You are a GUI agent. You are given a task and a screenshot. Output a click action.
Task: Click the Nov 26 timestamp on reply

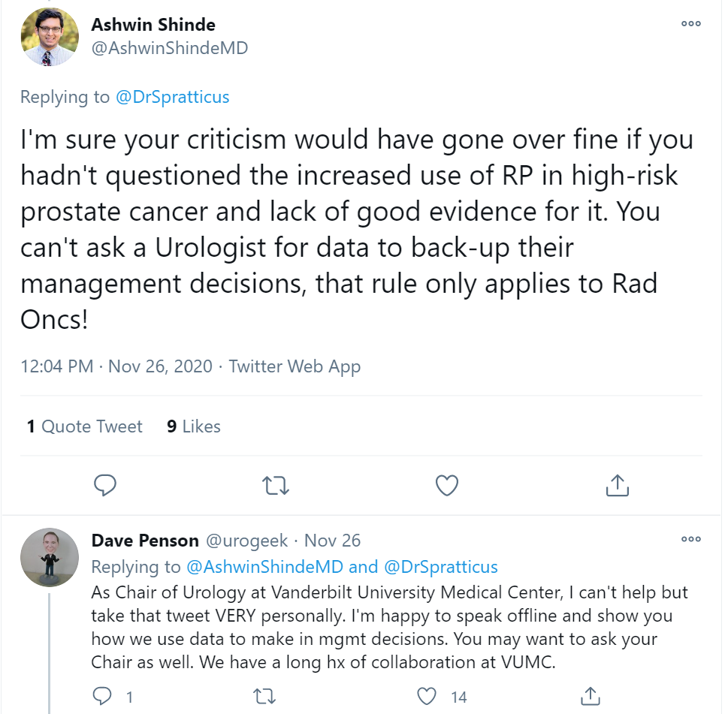(332, 540)
